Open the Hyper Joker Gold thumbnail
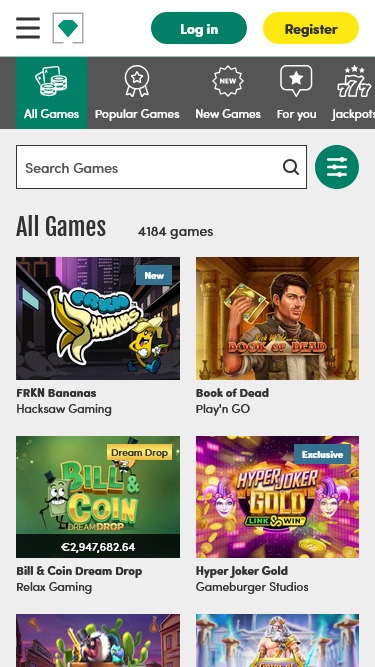The width and height of the screenshot is (375, 667). pos(277,496)
